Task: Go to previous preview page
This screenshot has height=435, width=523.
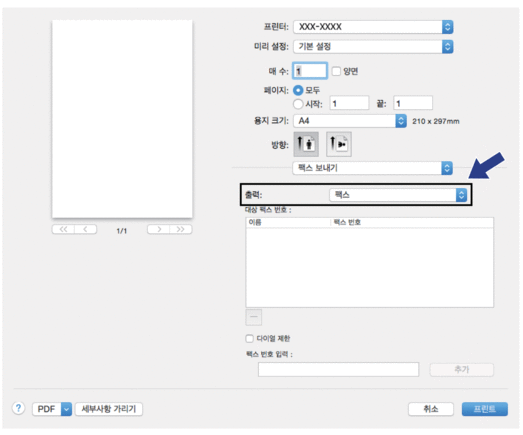Action: [x=86, y=229]
